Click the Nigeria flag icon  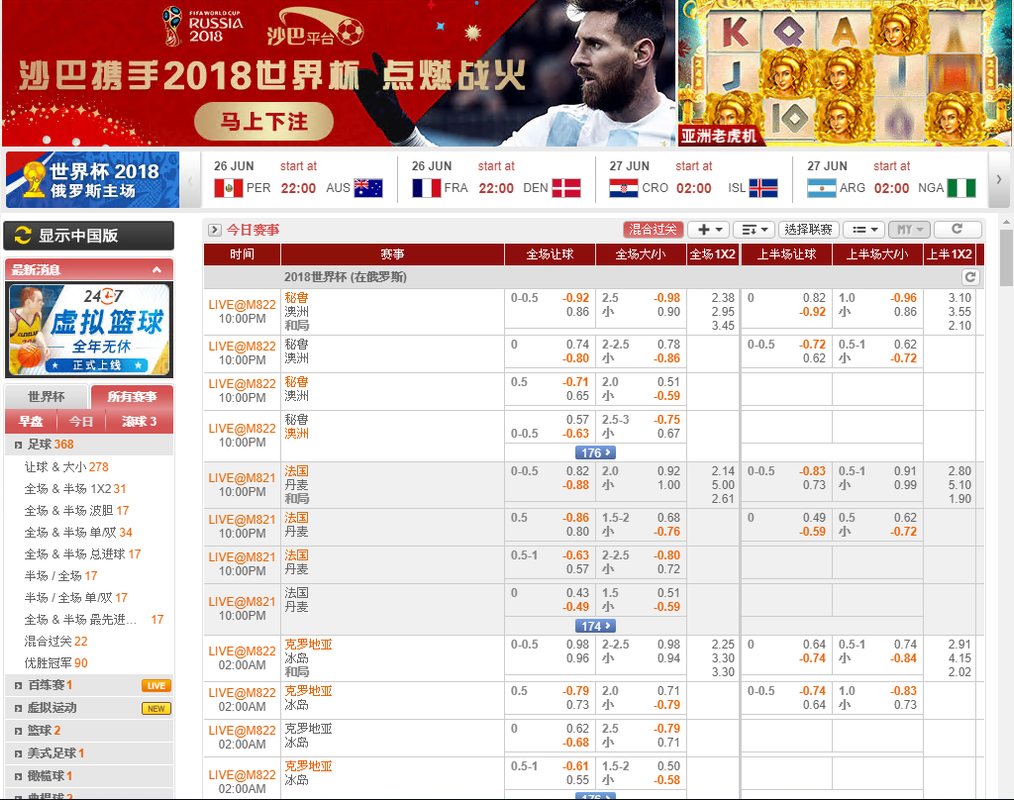pyautogui.click(x=961, y=188)
